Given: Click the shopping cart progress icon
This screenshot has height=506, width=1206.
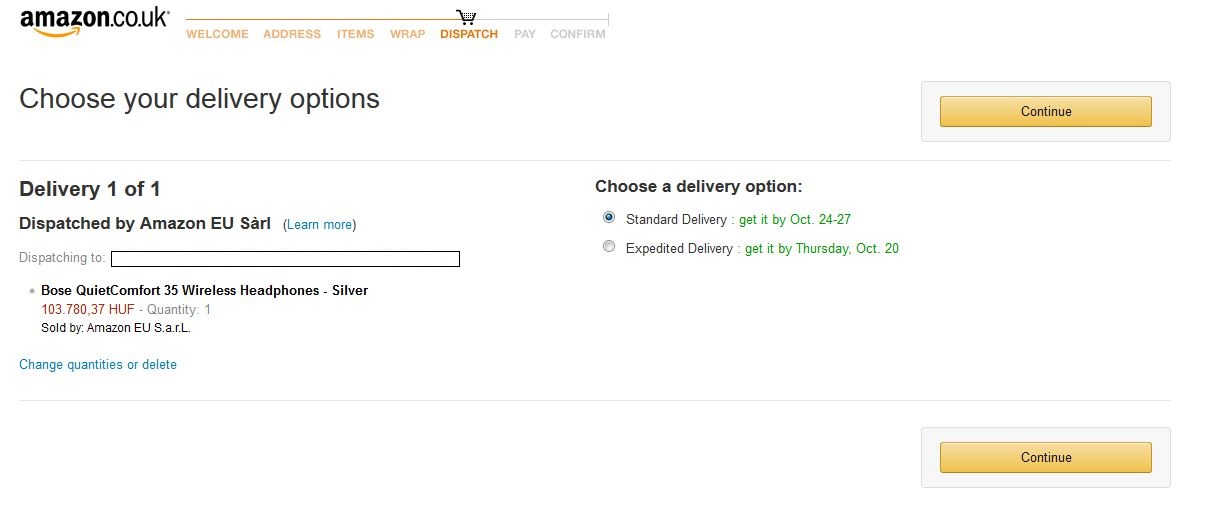Looking at the screenshot, I should point(466,17).
